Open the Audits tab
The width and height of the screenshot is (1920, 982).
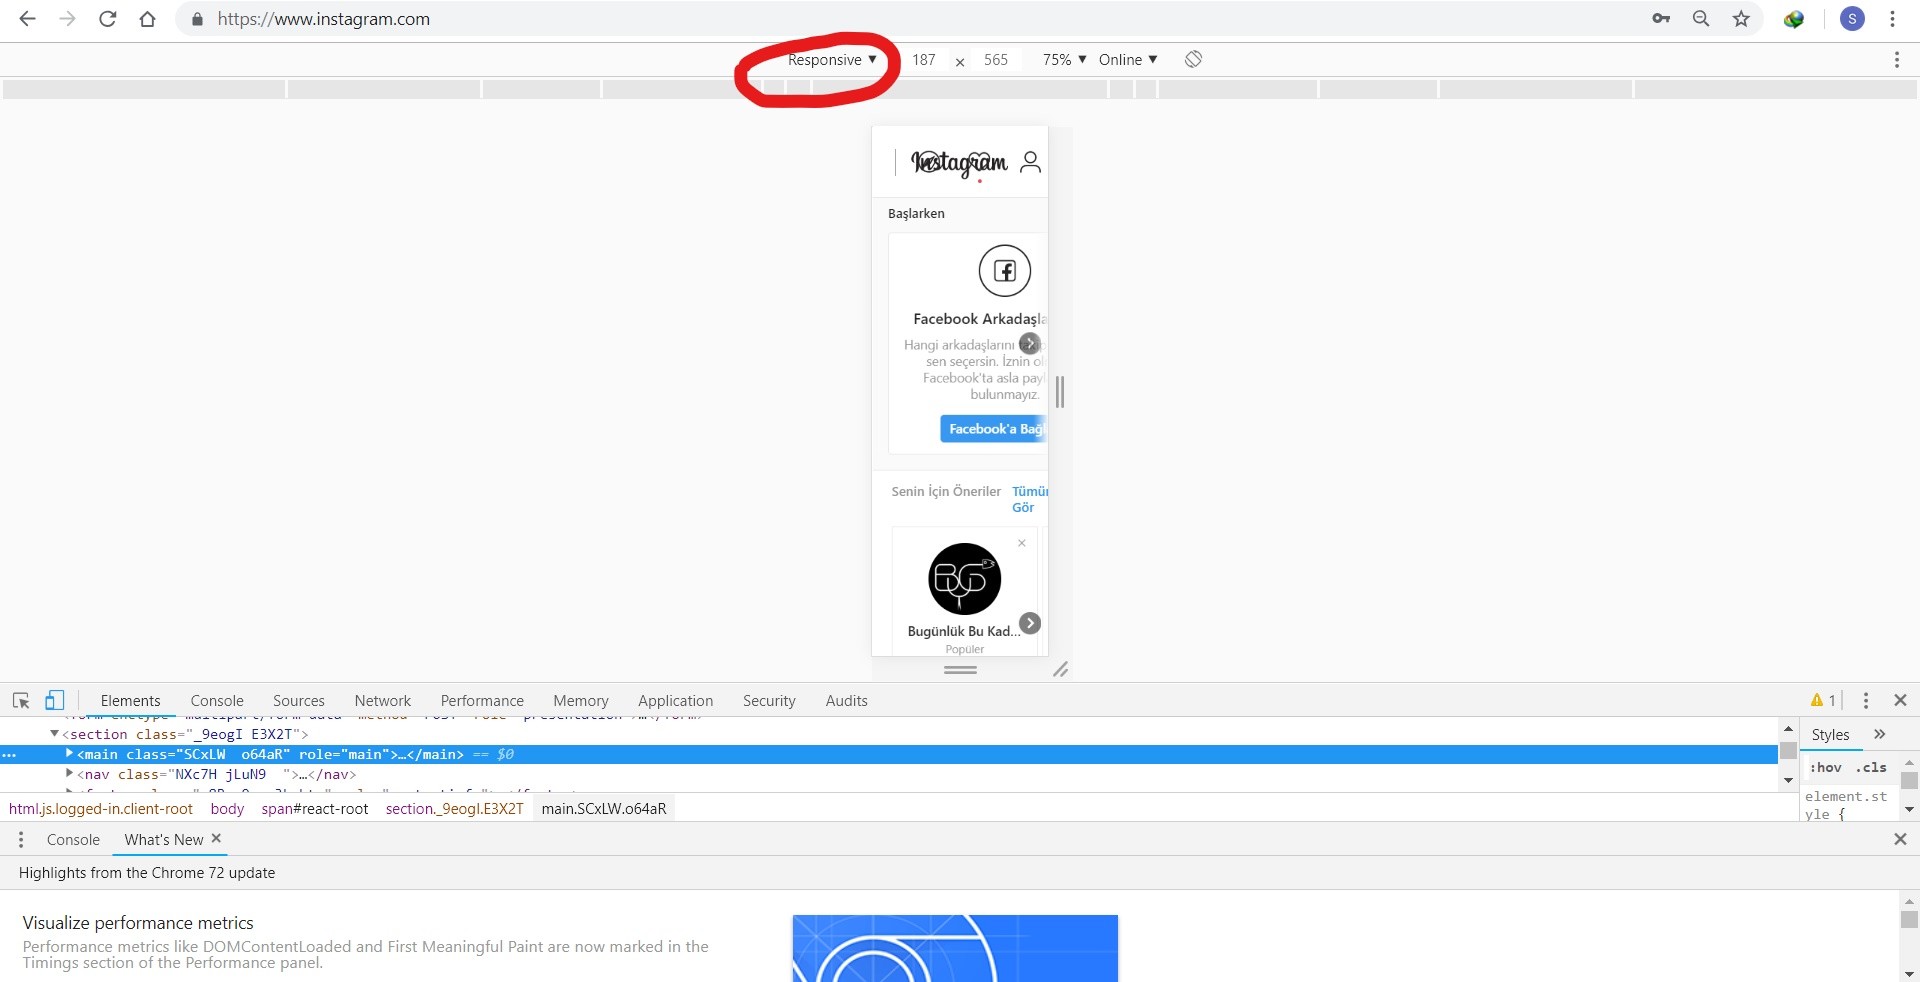[846, 700]
